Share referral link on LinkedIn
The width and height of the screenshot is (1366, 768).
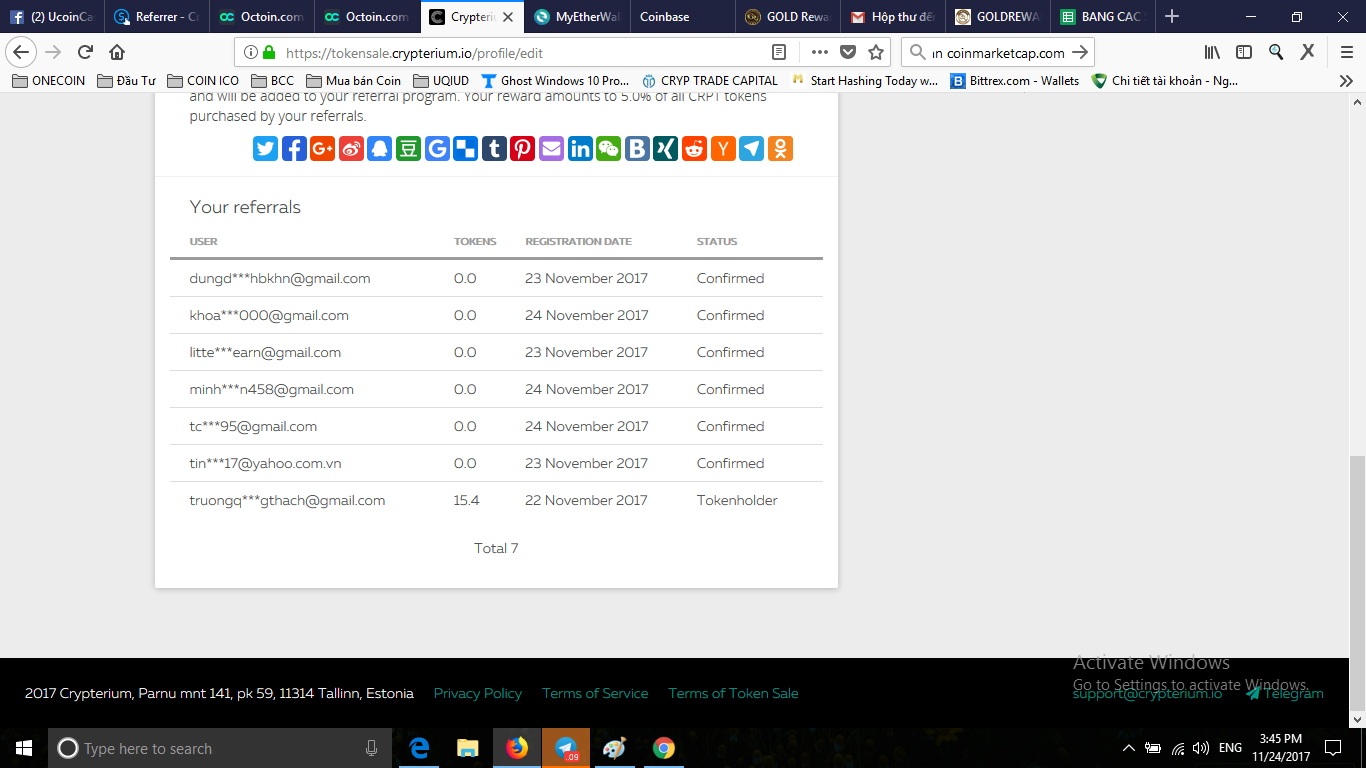[x=580, y=149]
